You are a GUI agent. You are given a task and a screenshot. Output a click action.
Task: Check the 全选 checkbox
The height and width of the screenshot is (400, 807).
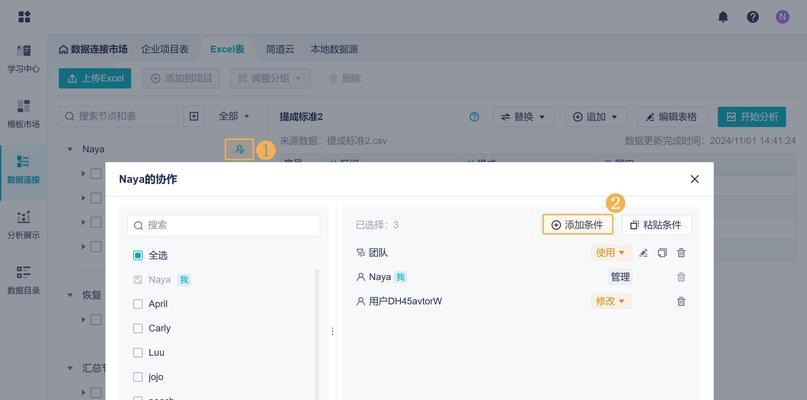[x=138, y=255]
